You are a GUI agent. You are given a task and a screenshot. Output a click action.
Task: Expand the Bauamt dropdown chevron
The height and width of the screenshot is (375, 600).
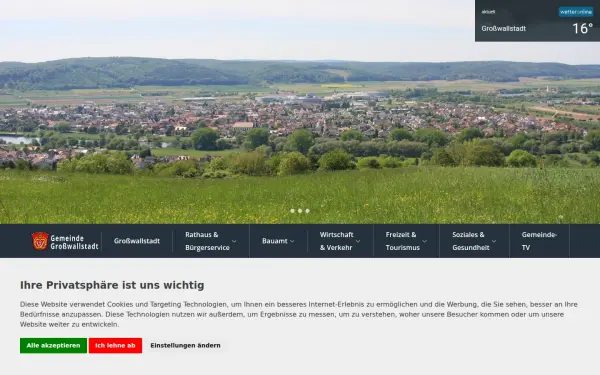click(292, 241)
